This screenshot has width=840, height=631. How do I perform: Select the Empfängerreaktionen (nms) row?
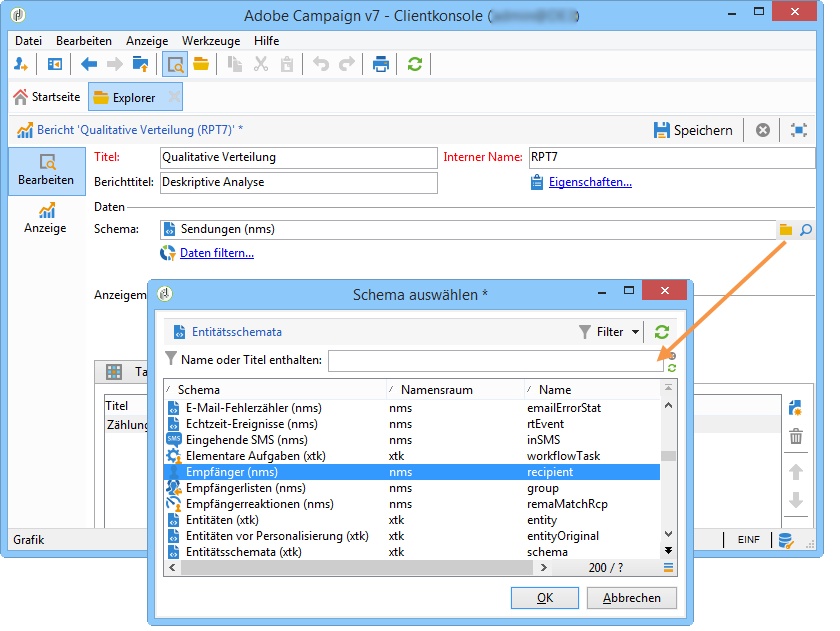(x=411, y=504)
